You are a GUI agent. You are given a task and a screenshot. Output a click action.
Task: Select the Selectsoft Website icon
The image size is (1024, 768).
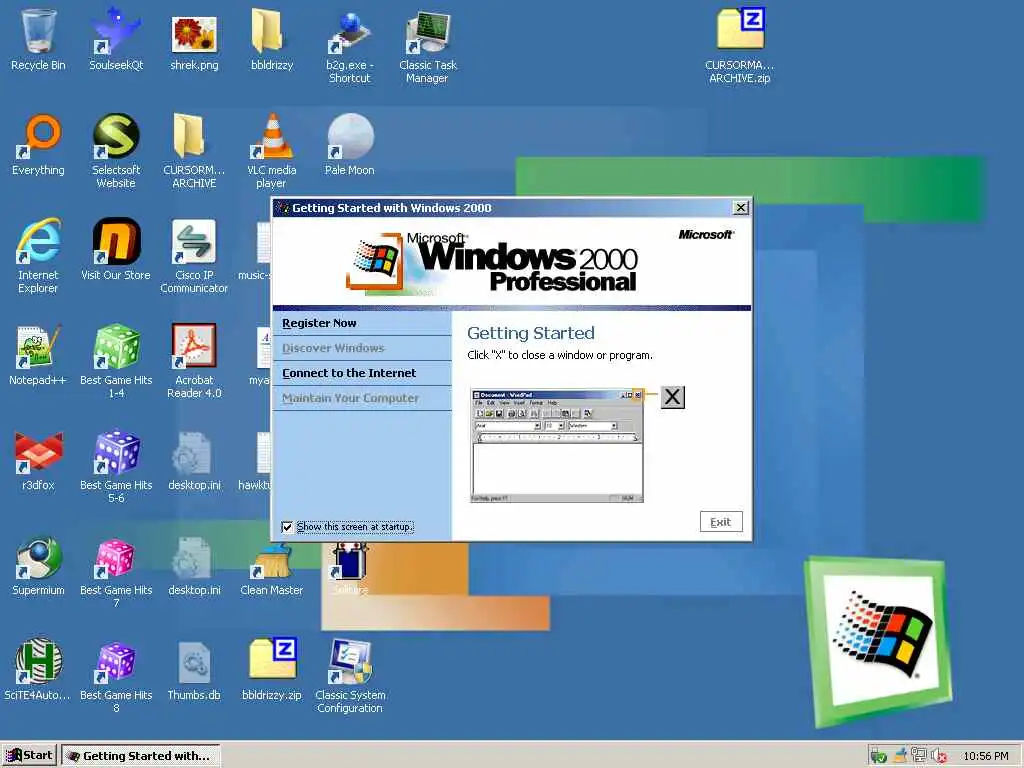(x=116, y=136)
